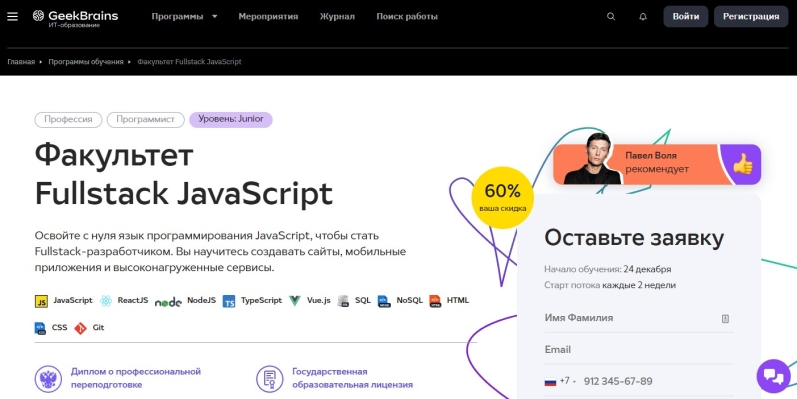This screenshot has height=399, width=797.
Task: Click the Программист tag
Action: pos(145,120)
